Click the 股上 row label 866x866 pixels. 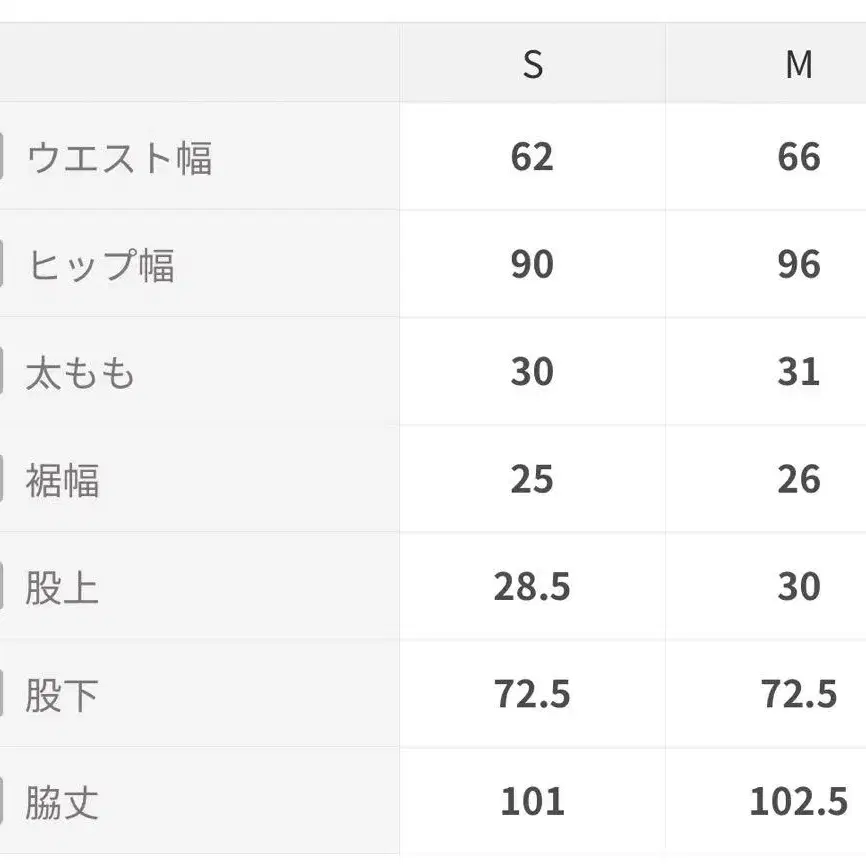click(x=62, y=587)
